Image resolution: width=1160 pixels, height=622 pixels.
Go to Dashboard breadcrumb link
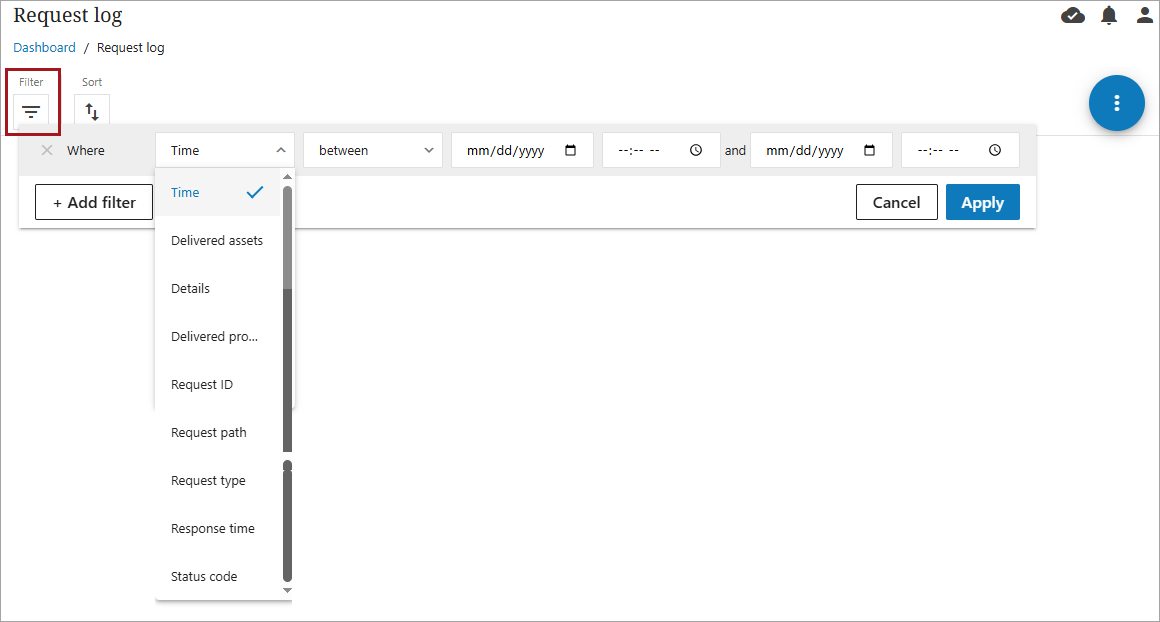click(44, 47)
